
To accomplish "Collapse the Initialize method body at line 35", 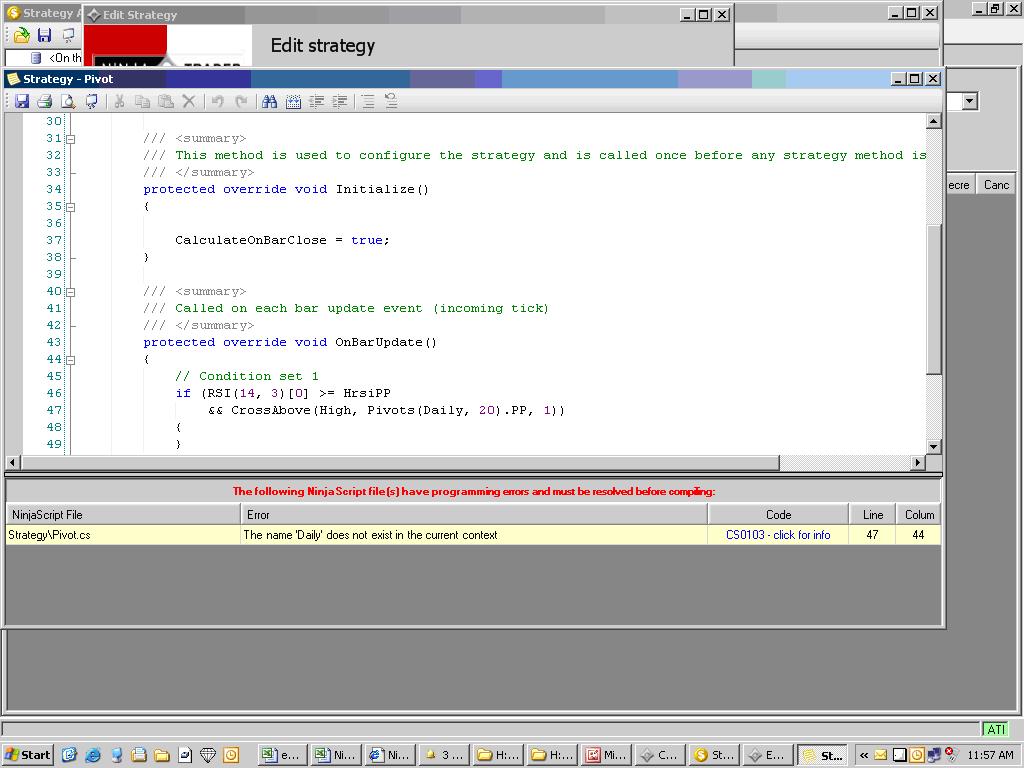I will pos(71,207).
